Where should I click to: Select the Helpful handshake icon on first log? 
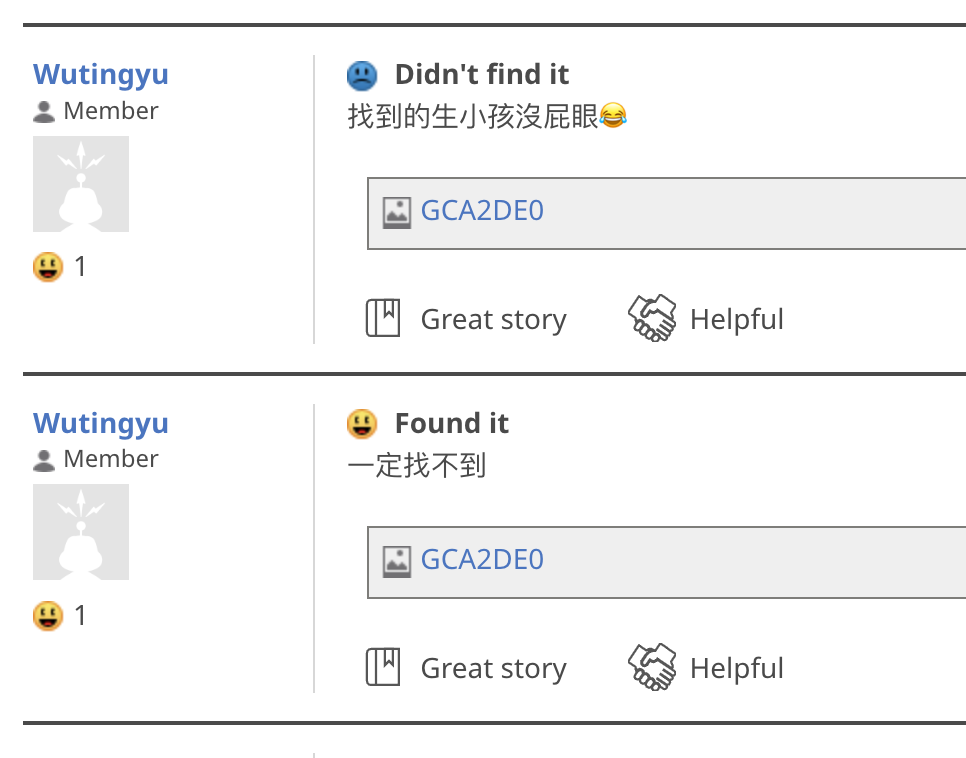tap(652, 317)
